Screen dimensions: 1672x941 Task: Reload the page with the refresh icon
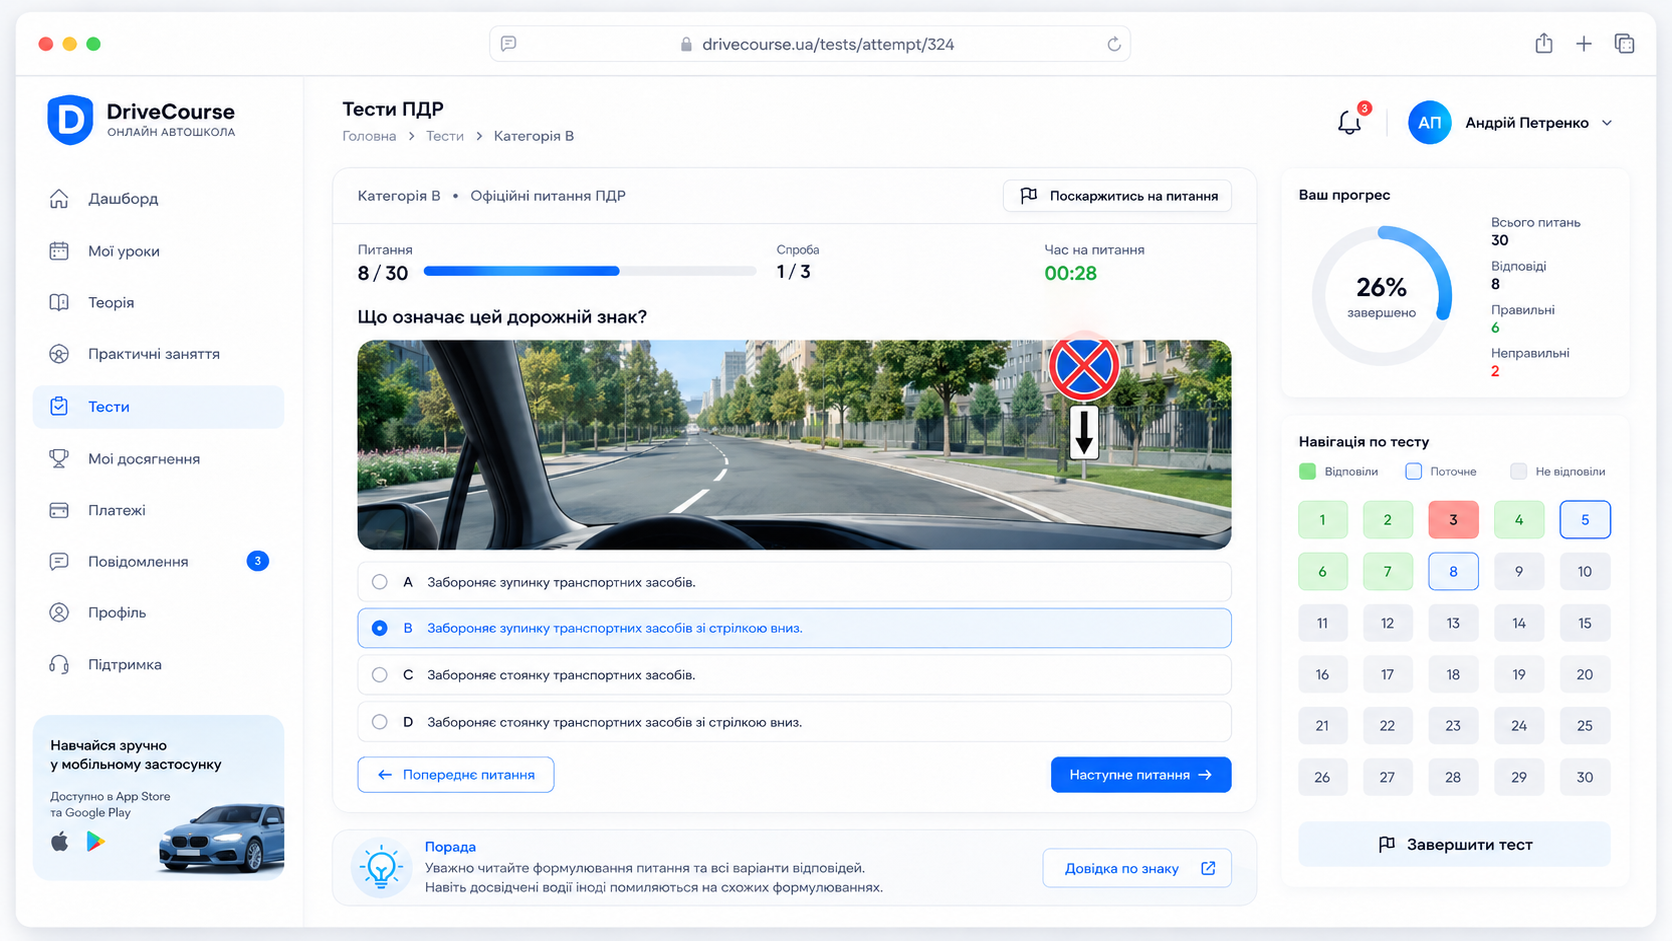click(x=1113, y=44)
